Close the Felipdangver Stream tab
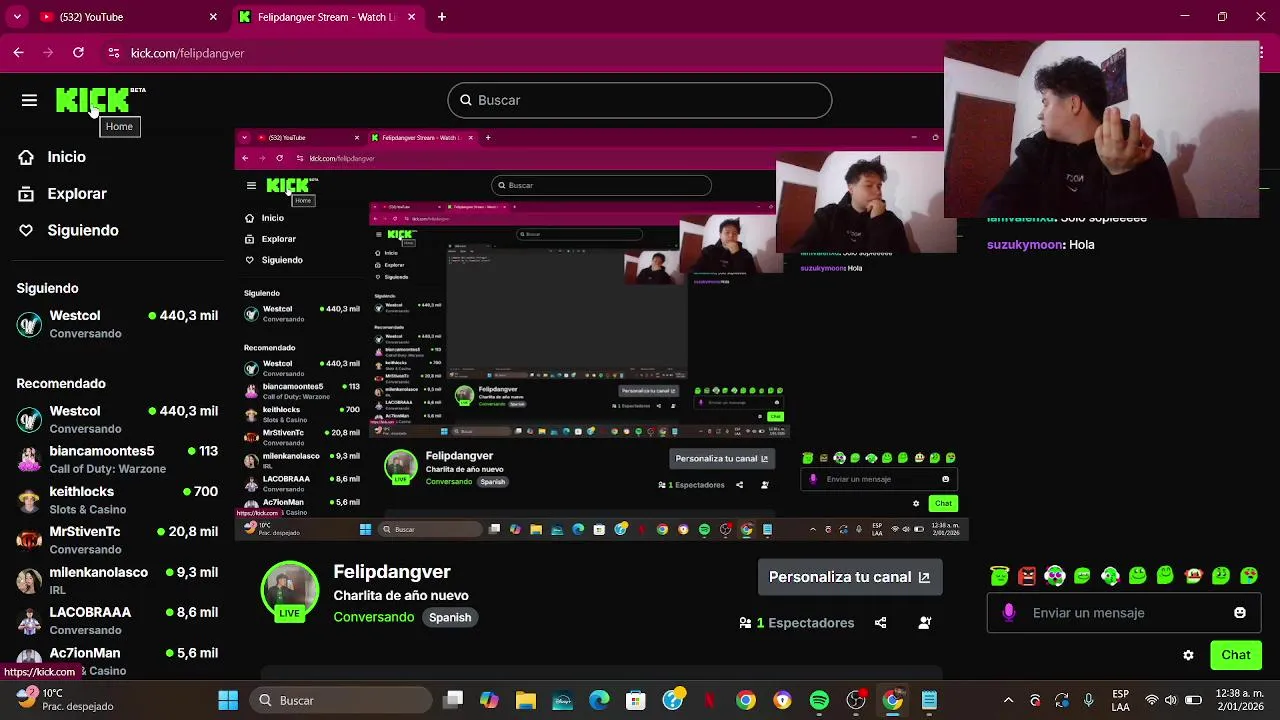1280x720 pixels. point(410,17)
